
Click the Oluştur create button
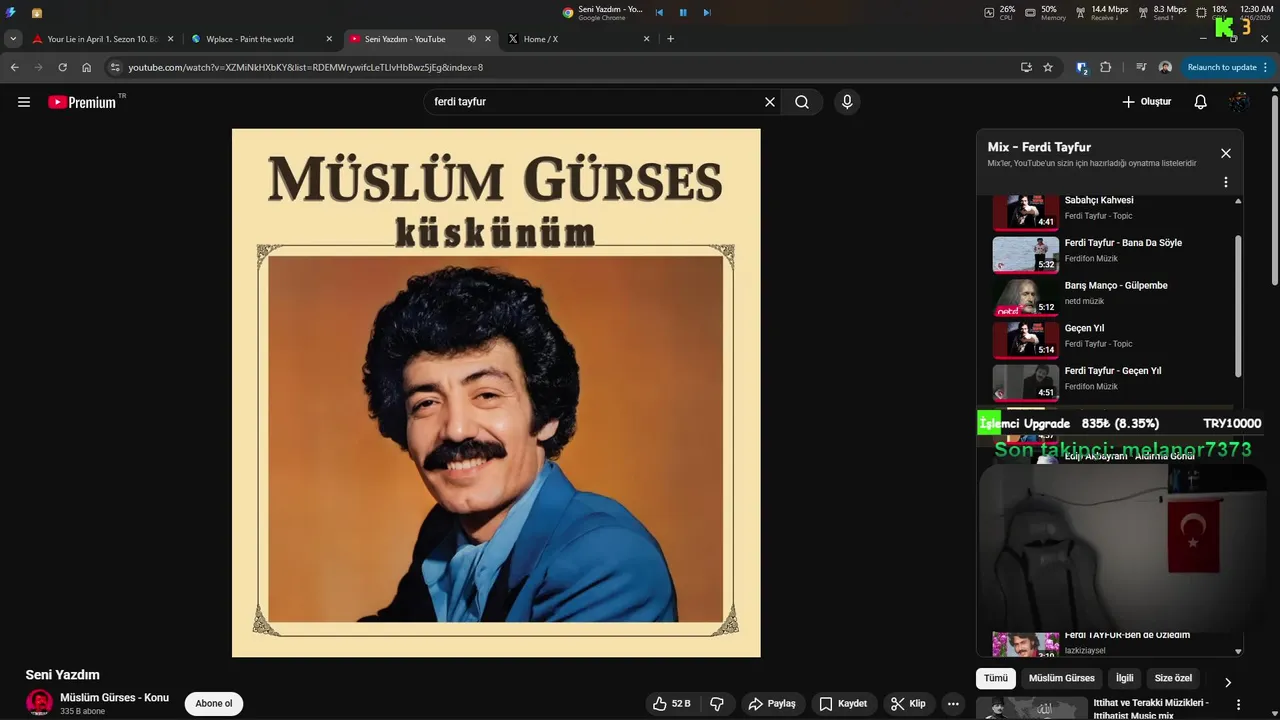coord(1146,102)
